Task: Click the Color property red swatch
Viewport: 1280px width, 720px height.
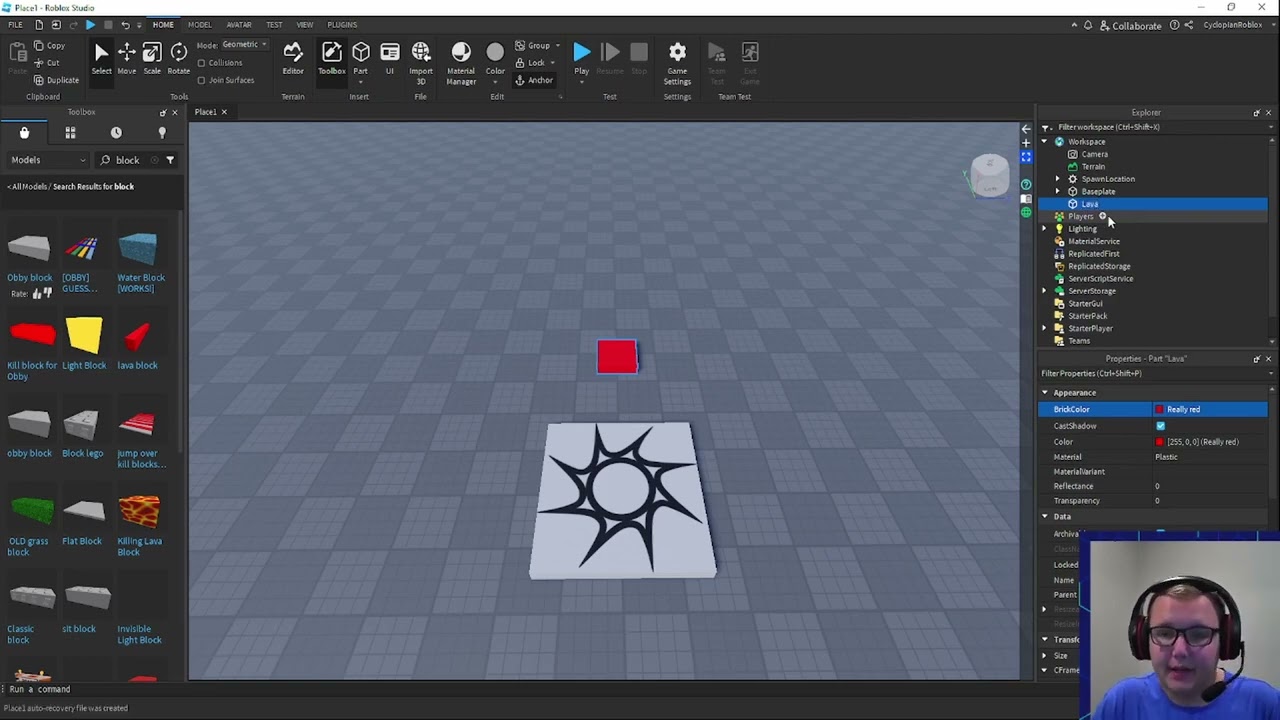Action: [x=1159, y=442]
